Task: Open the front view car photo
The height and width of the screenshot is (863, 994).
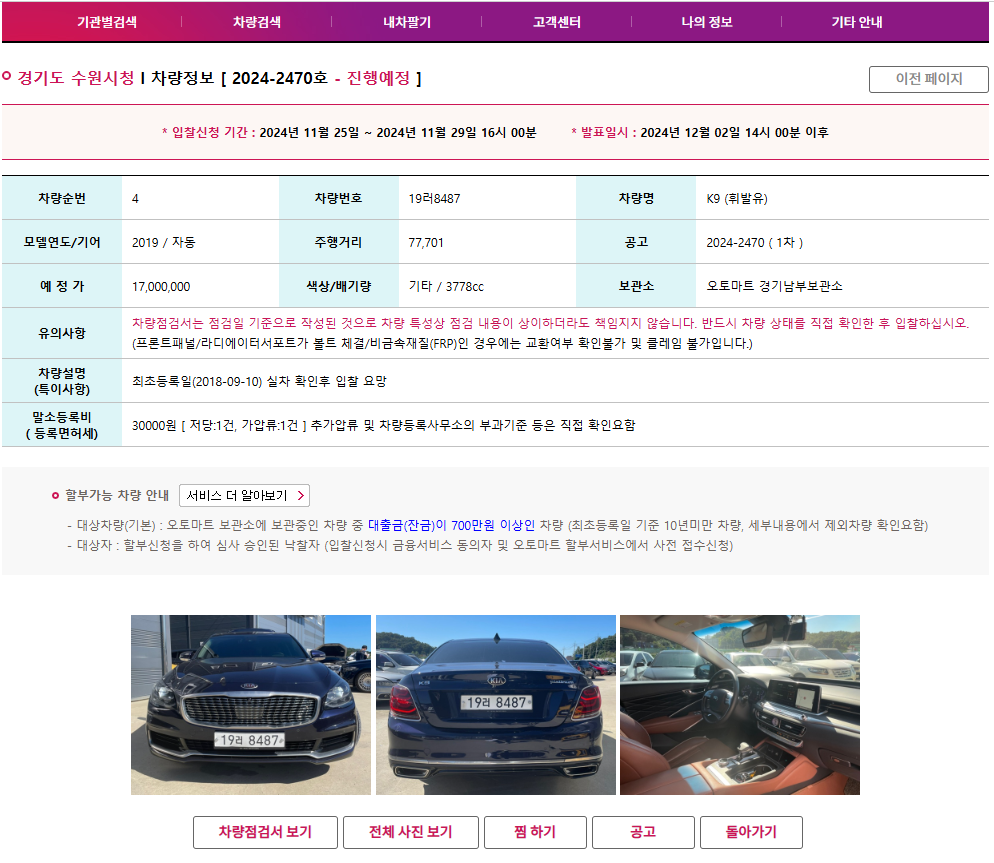Action: point(251,704)
